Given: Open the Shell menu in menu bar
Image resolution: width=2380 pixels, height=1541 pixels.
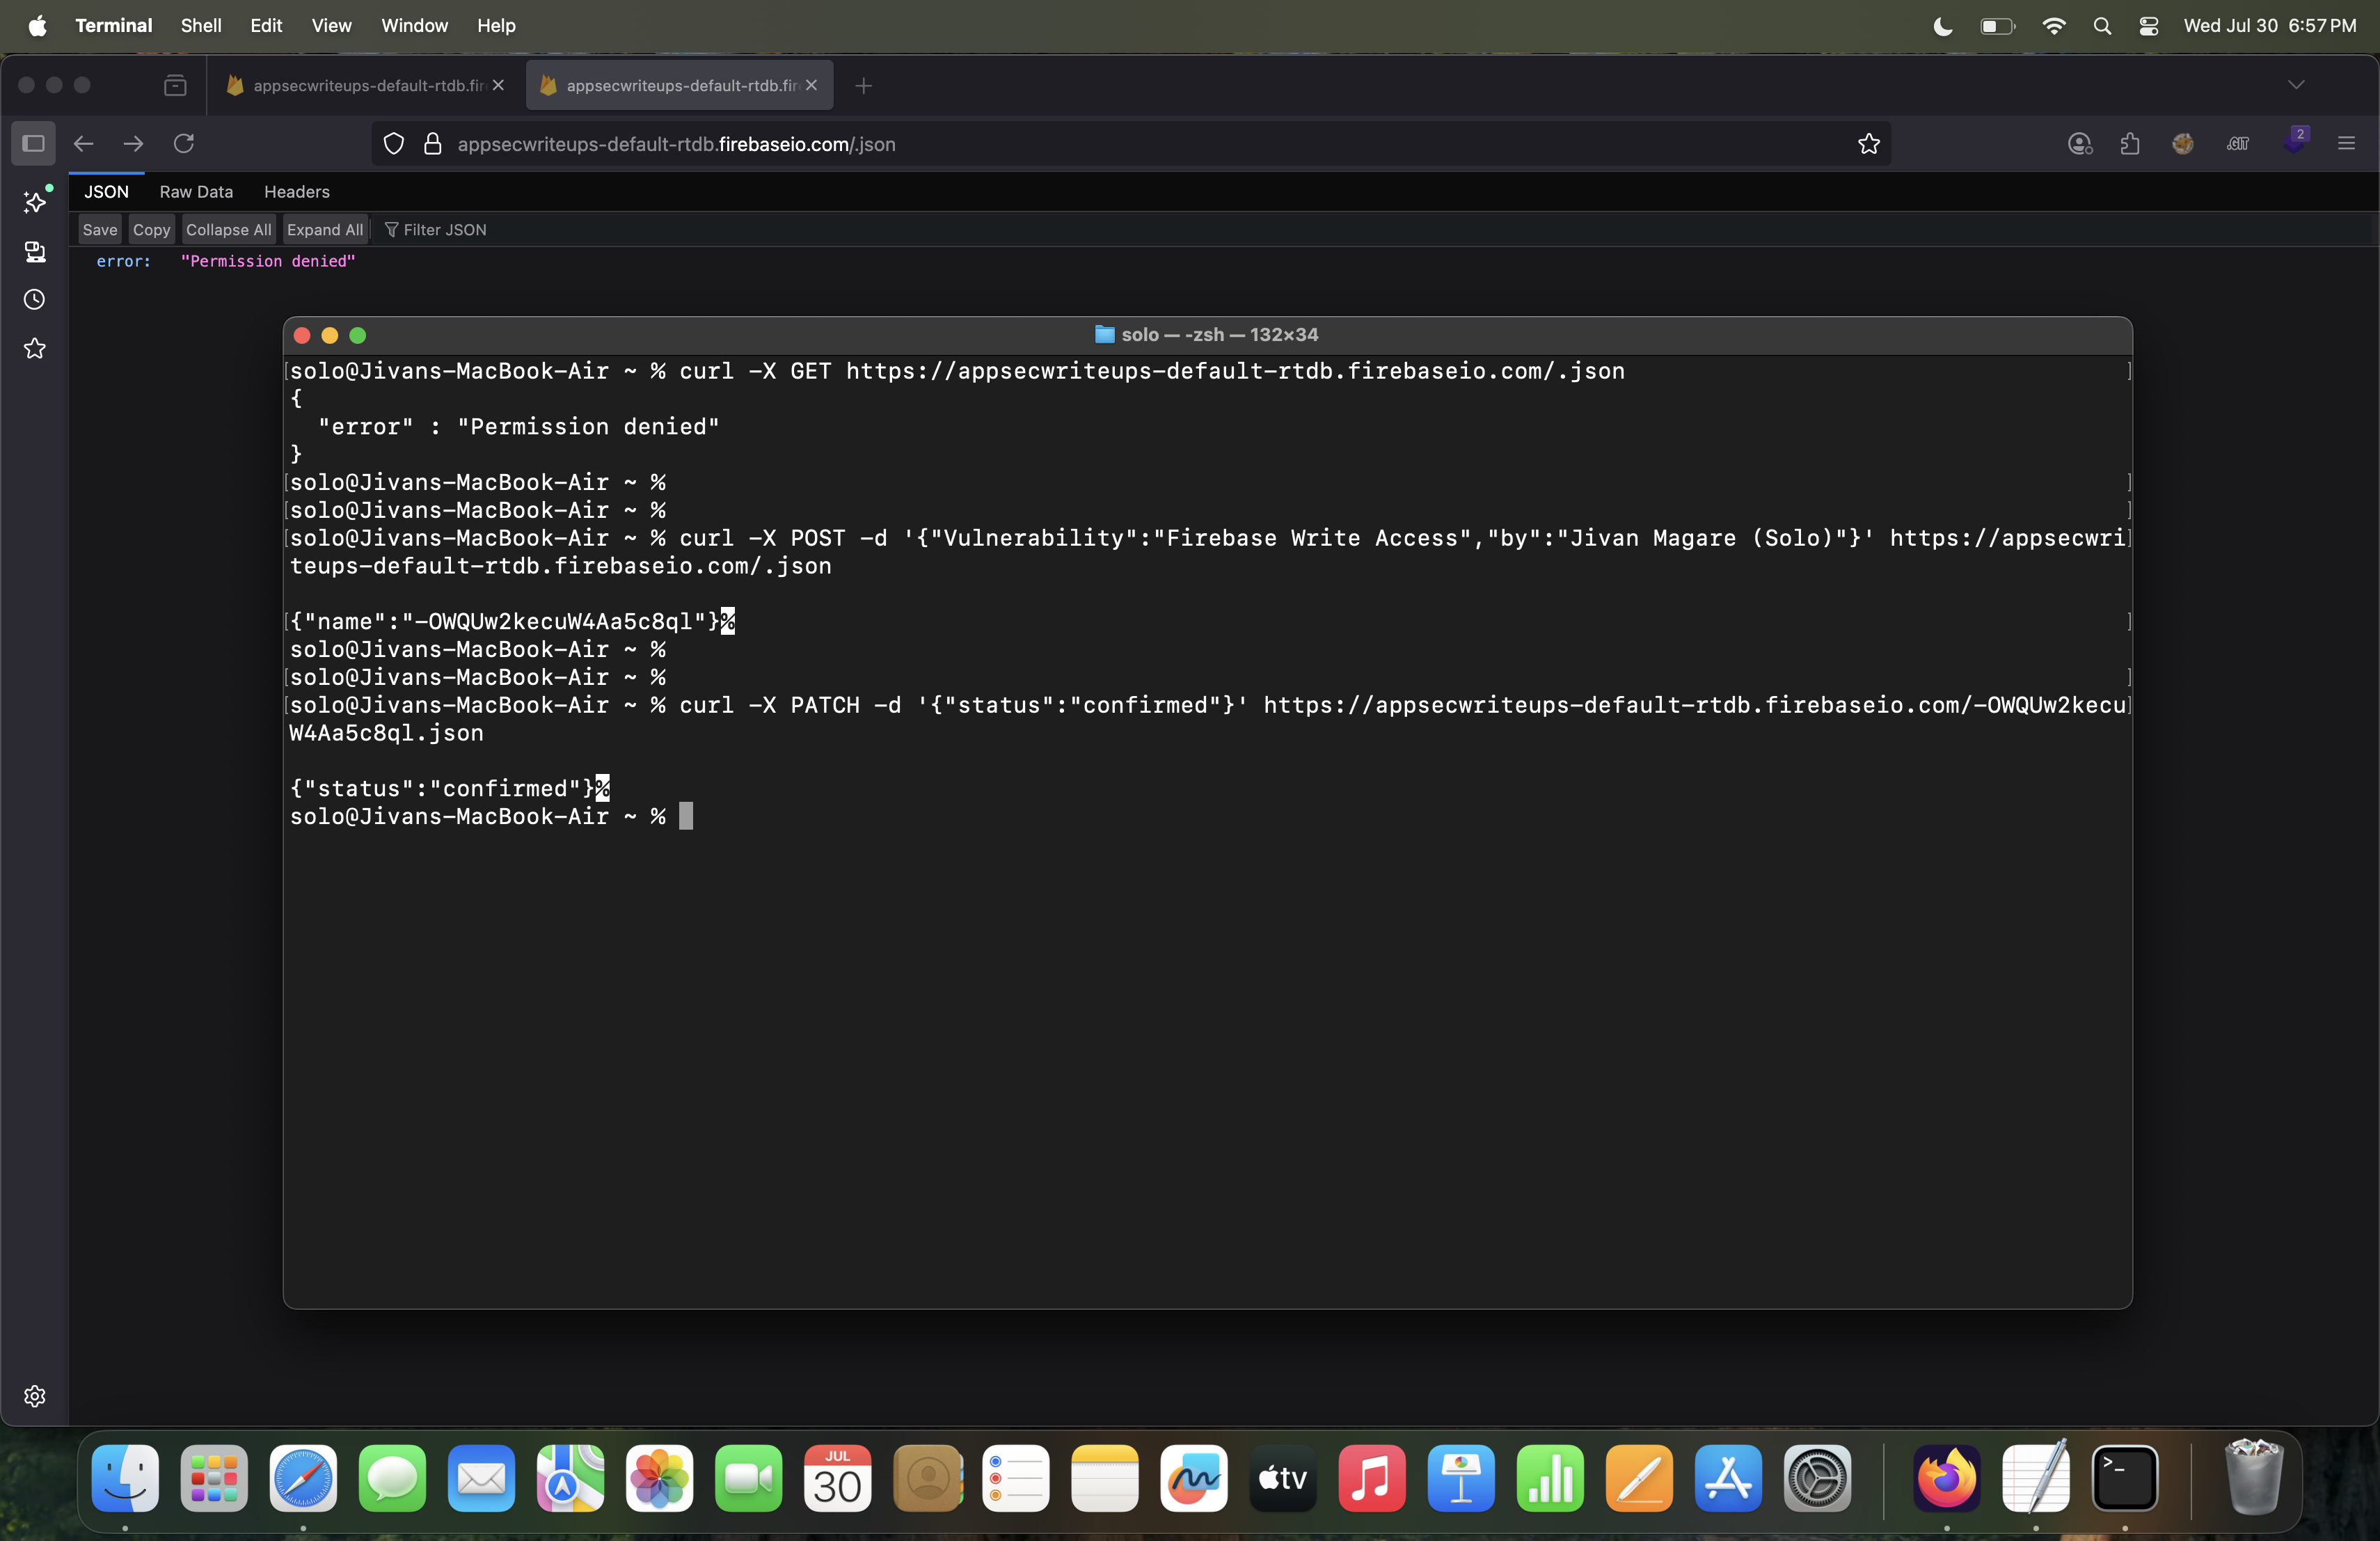Looking at the screenshot, I should [200, 26].
